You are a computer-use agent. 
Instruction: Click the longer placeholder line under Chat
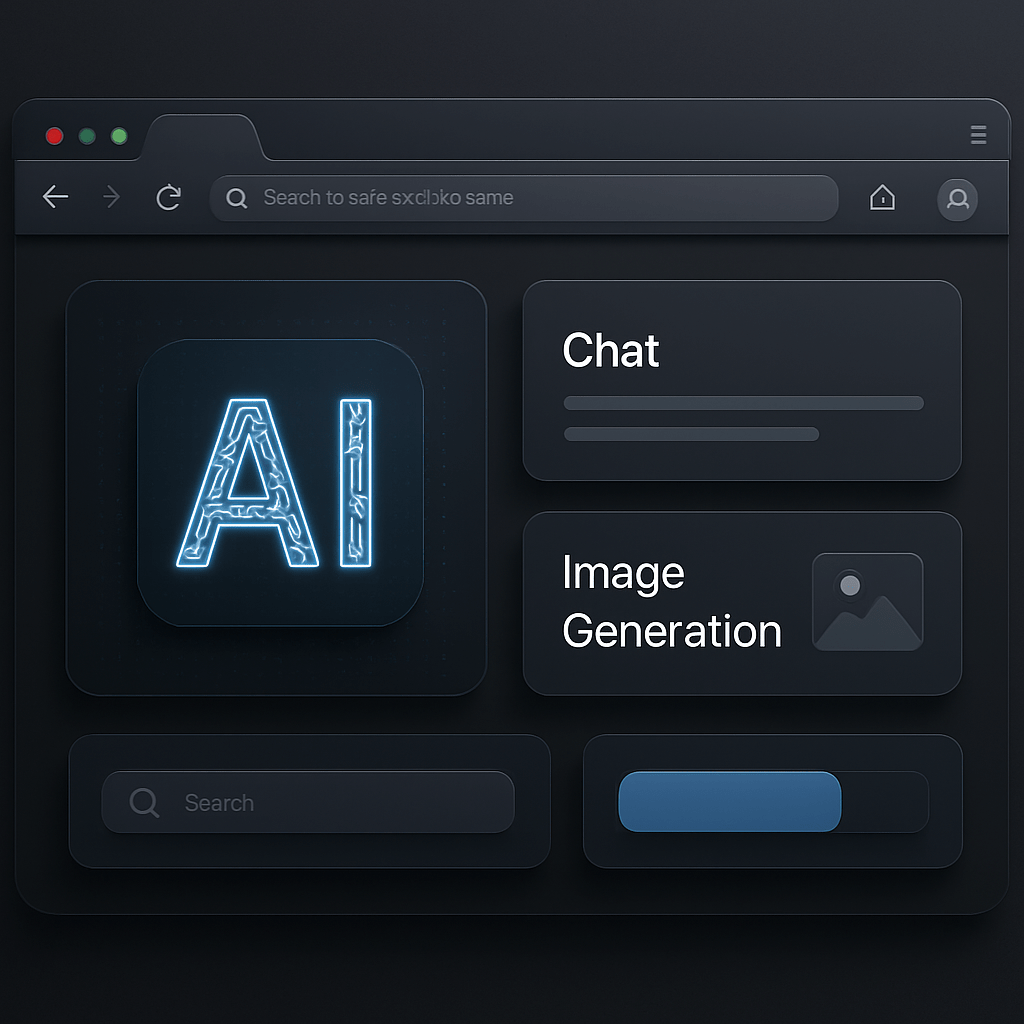pyautogui.click(x=743, y=403)
